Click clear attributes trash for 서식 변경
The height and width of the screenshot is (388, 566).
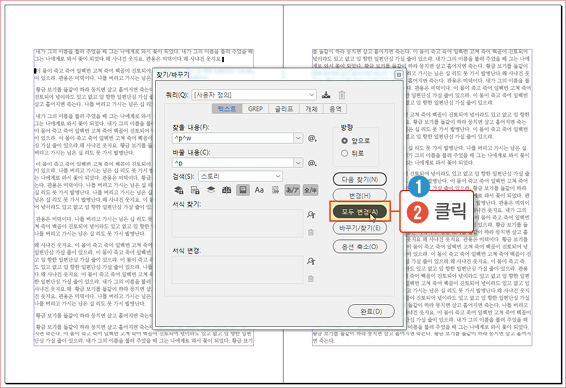tap(311, 279)
